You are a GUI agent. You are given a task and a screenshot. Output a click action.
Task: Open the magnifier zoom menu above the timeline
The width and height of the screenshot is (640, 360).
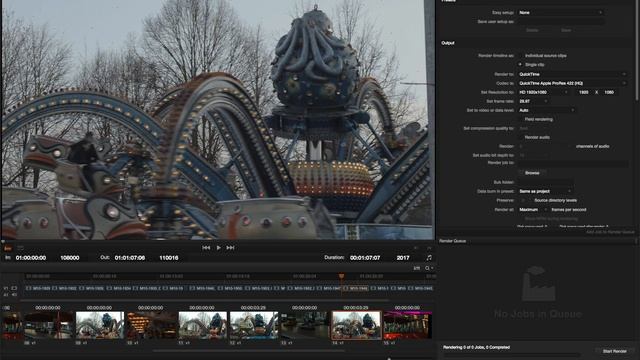click(429, 268)
